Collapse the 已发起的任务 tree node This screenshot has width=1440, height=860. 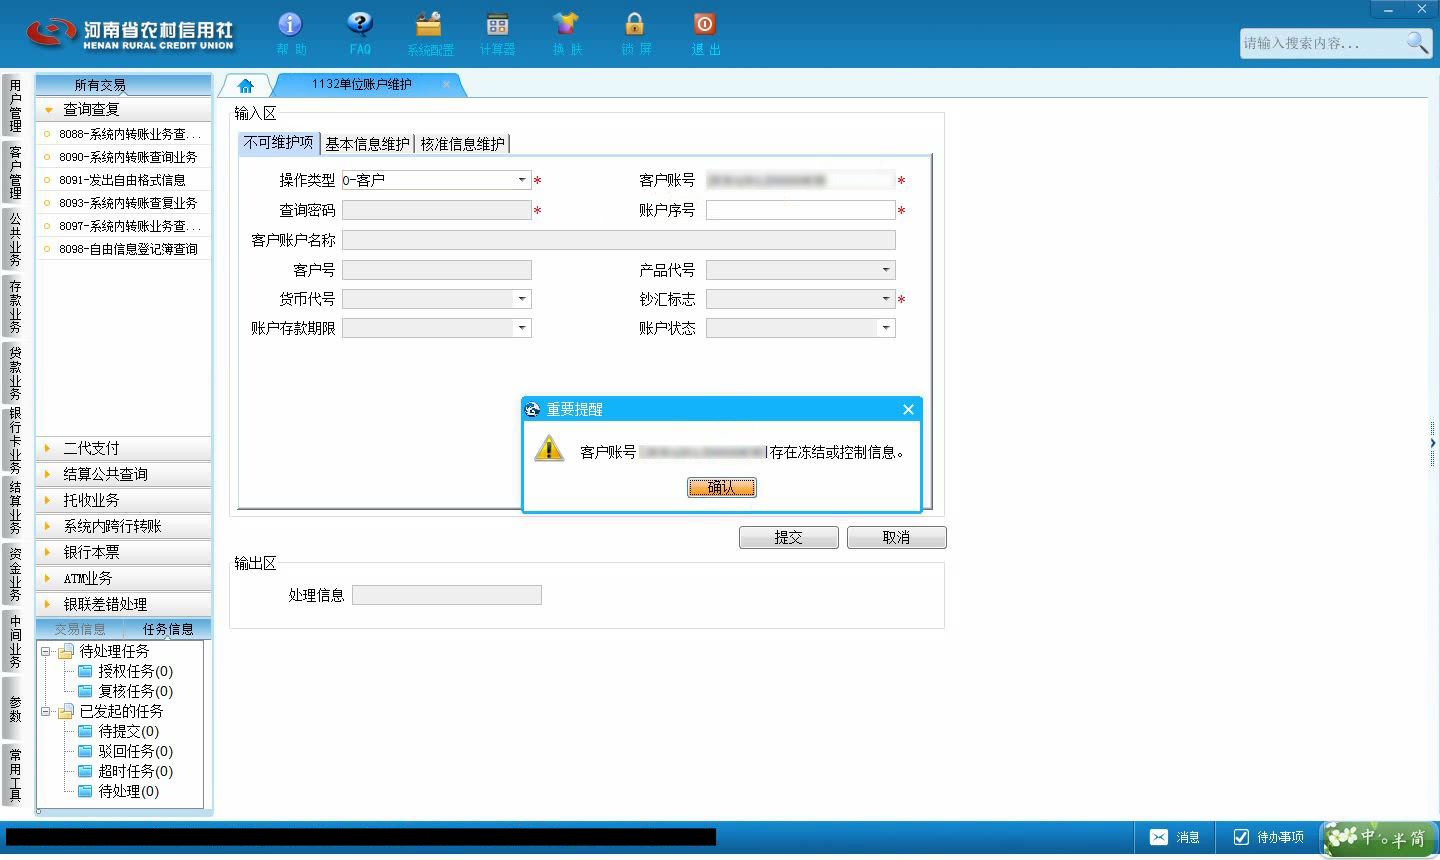pos(45,711)
